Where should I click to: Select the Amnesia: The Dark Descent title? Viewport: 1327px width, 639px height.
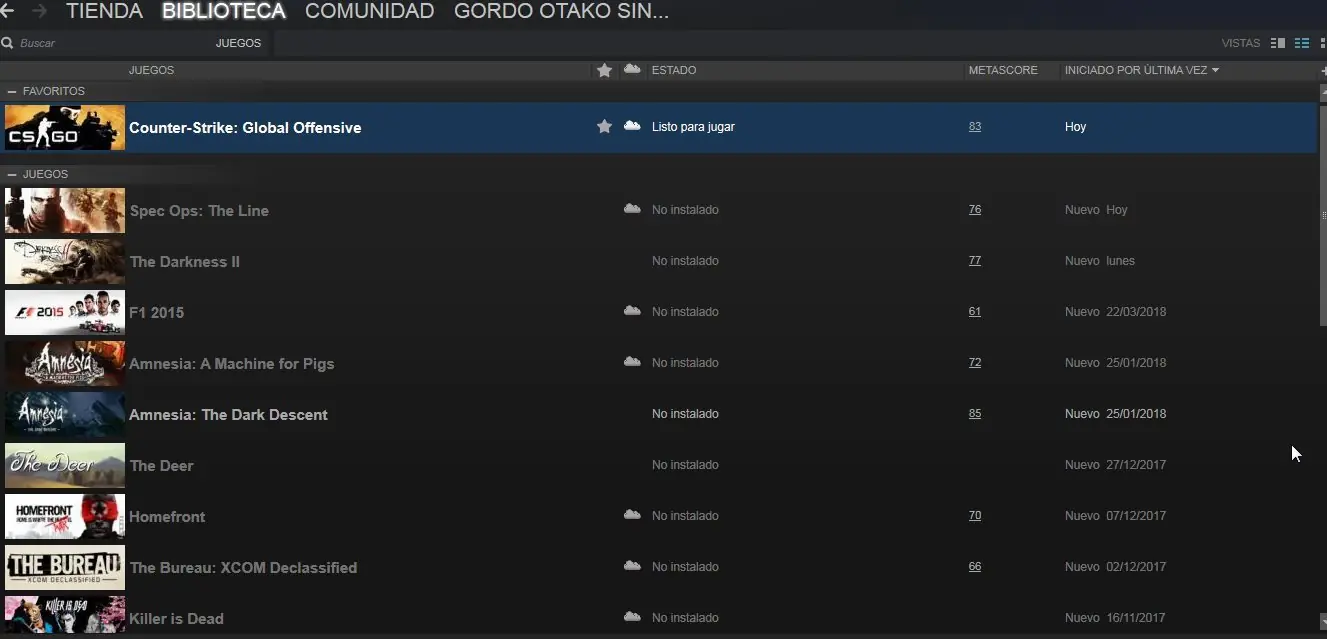point(229,415)
